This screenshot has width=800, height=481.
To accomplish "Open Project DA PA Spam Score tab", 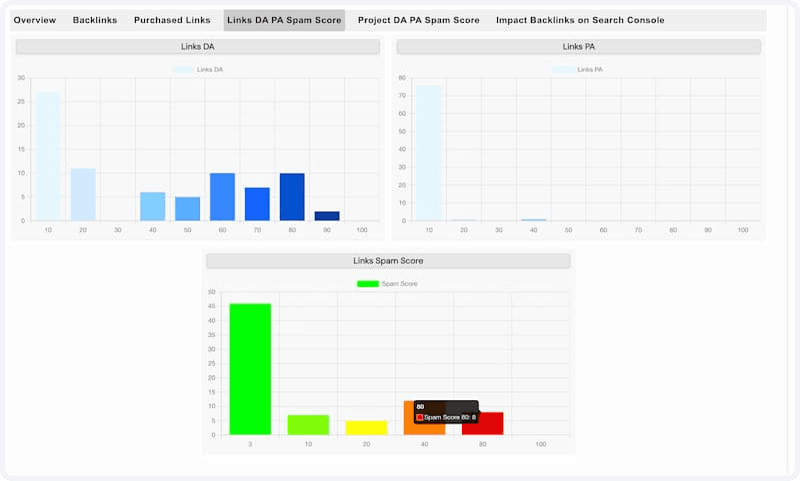I will point(418,20).
